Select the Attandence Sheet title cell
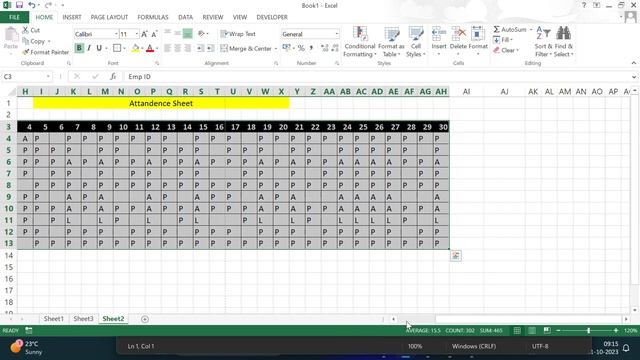Screen dimensions: 640x360 pos(161,103)
